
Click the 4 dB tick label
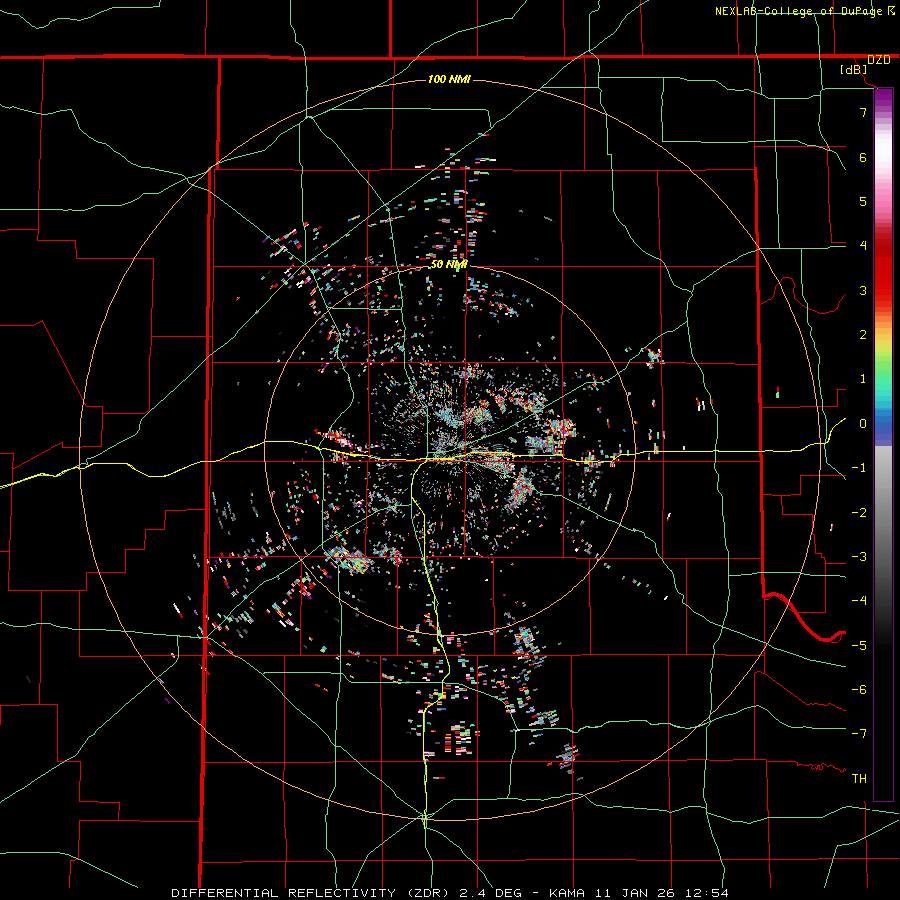(x=863, y=246)
